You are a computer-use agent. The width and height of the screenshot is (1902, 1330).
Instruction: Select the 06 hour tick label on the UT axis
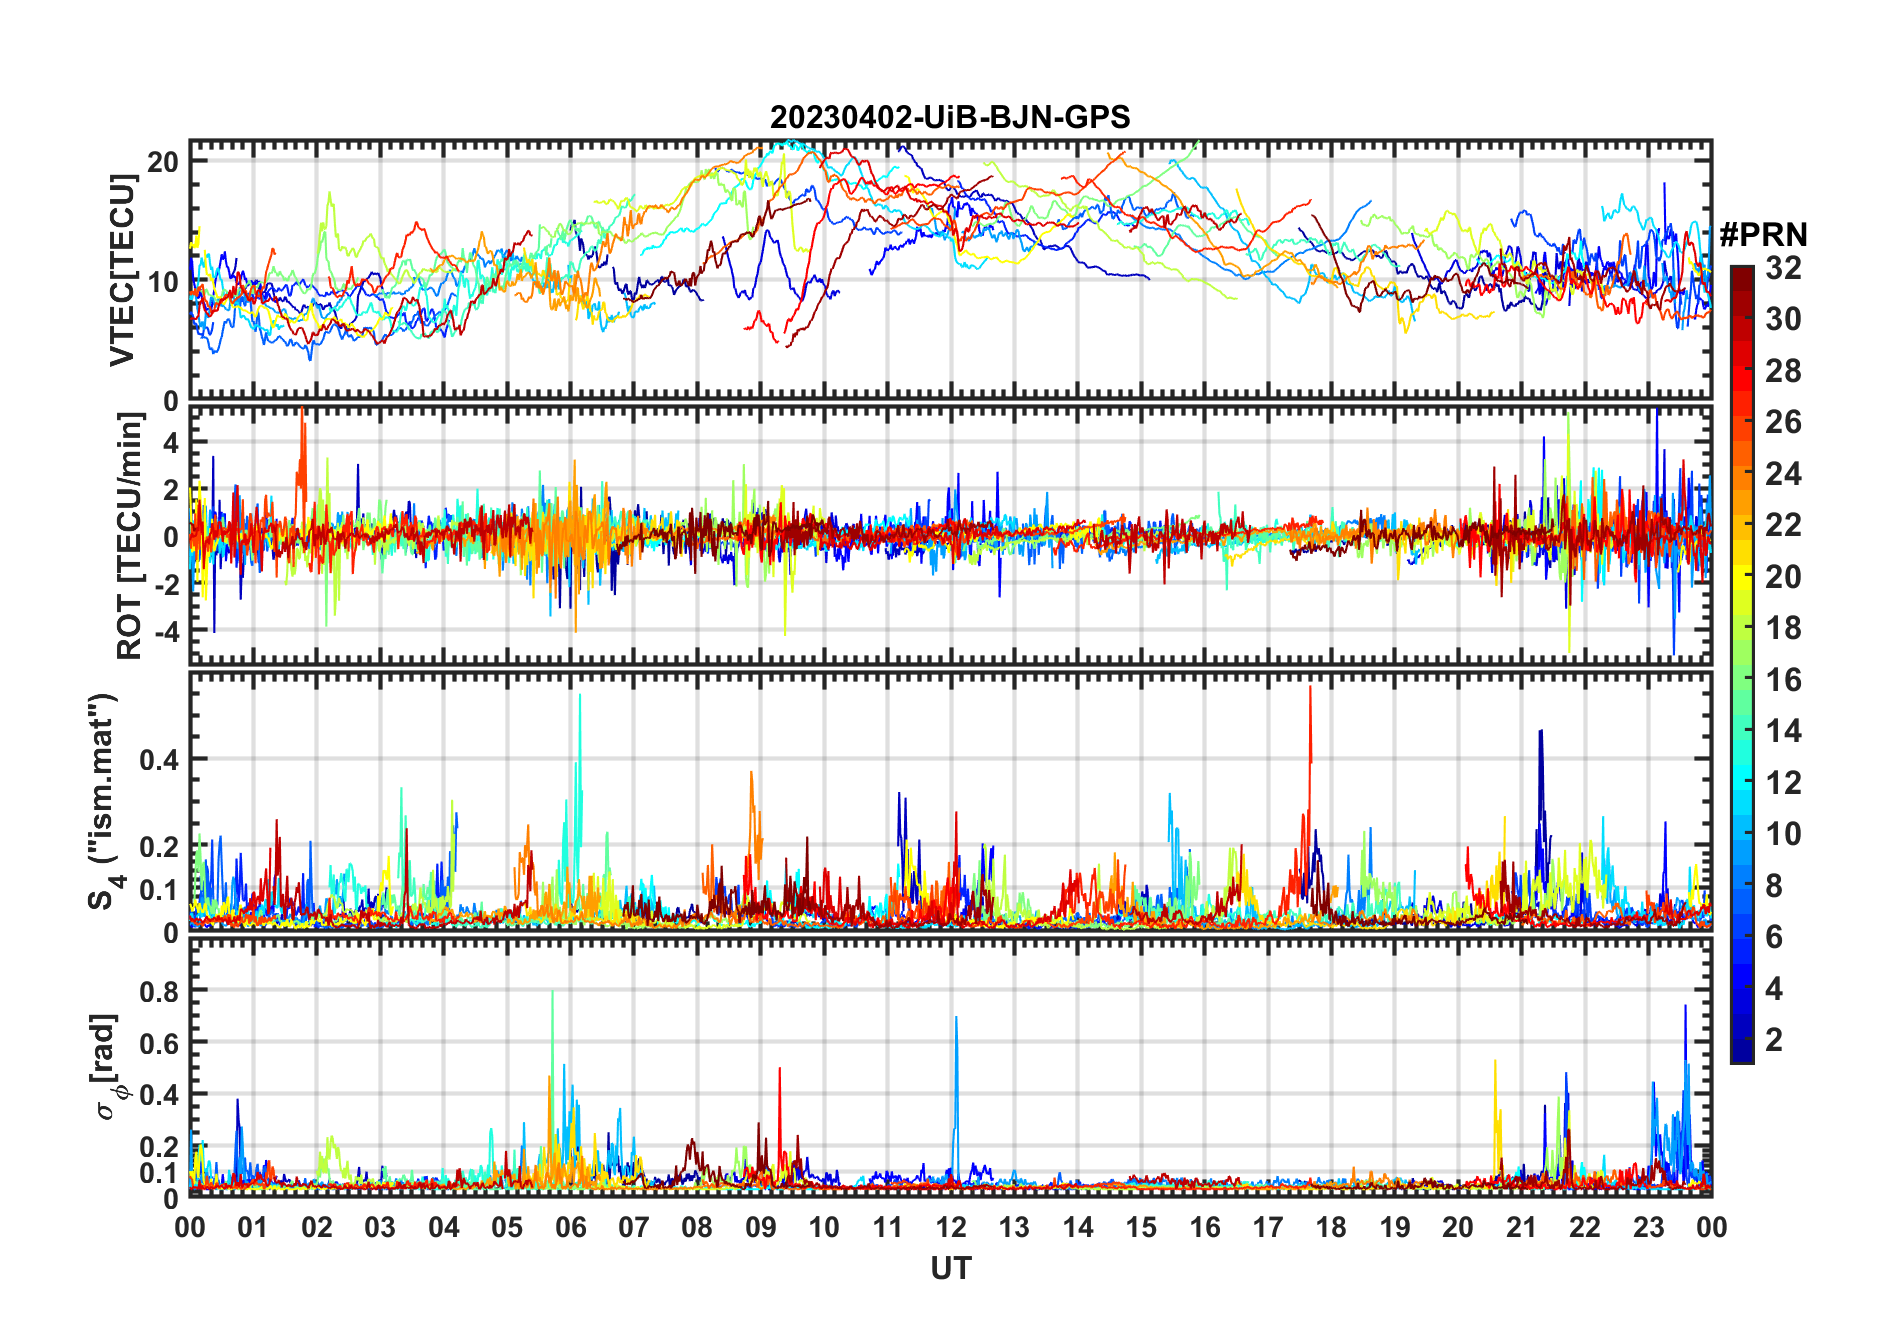[x=571, y=1228]
